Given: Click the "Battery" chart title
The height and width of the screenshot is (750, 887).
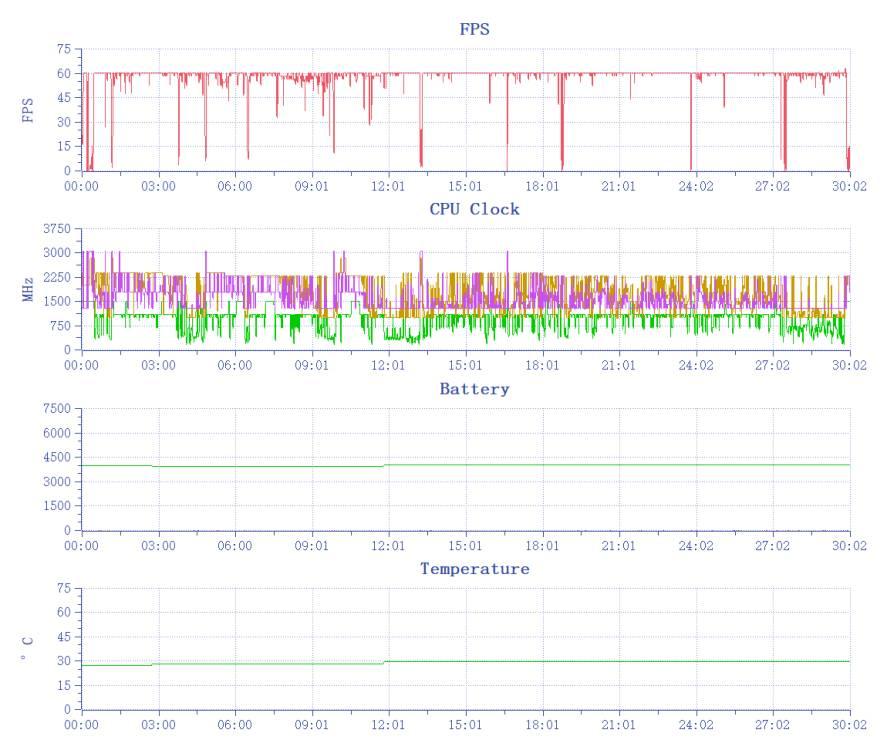Looking at the screenshot, I should [x=474, y=389].
